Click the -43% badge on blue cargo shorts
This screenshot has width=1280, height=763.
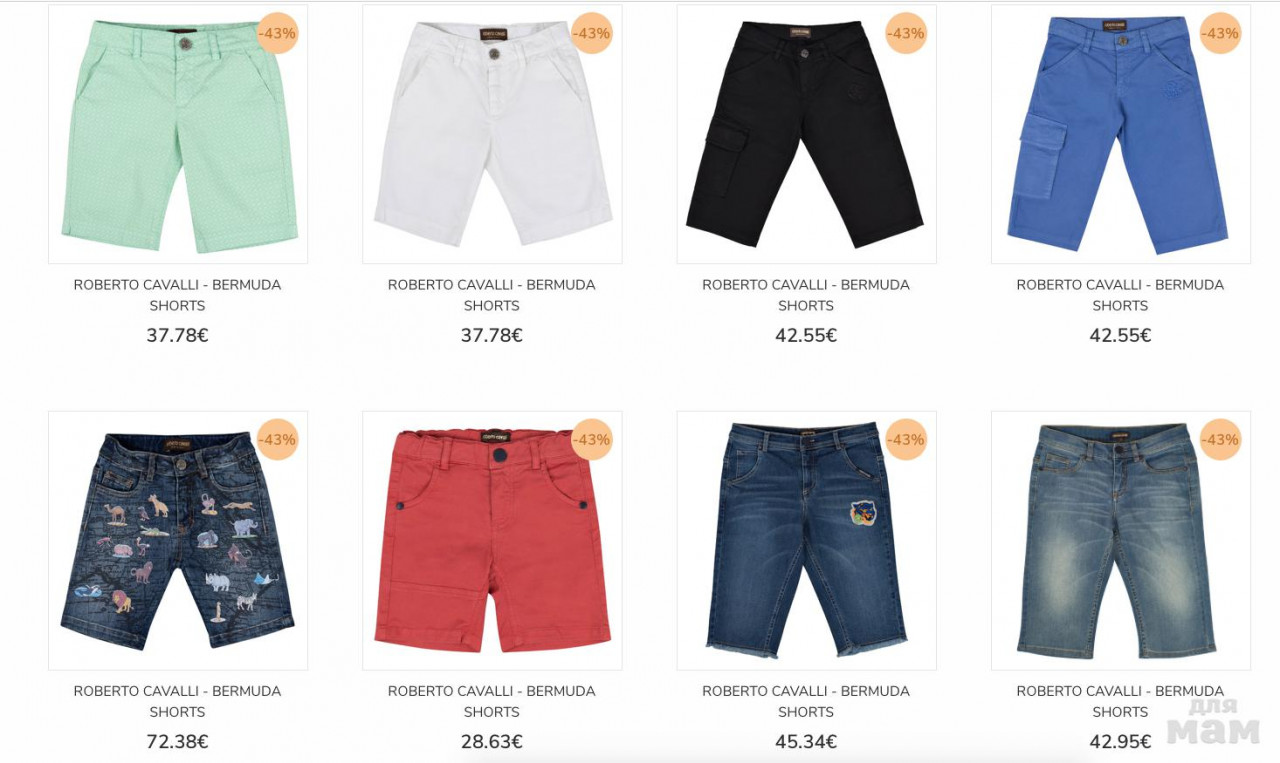[1220, 33]
